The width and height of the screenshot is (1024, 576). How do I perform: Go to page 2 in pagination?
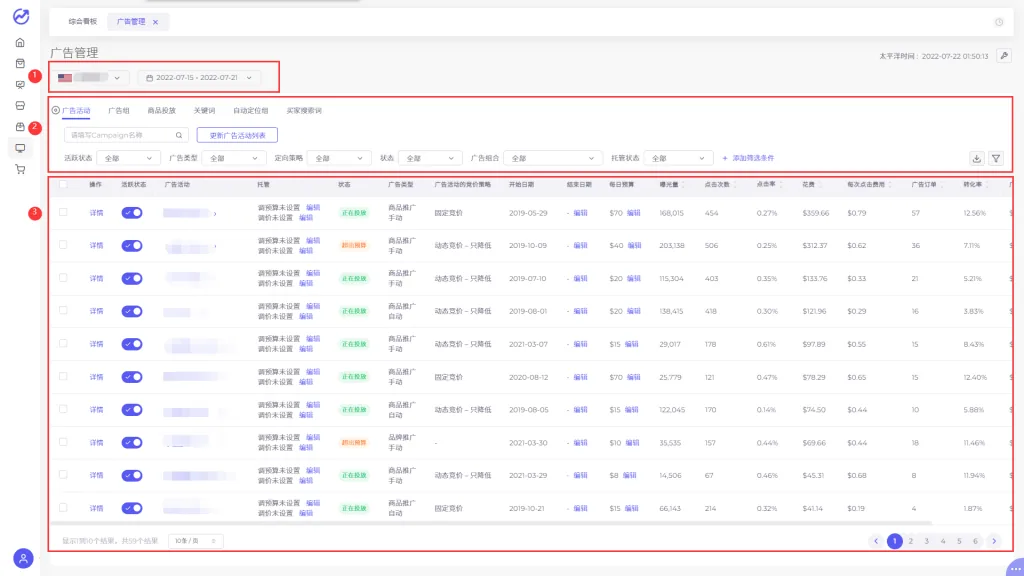(x=910, y=541)
